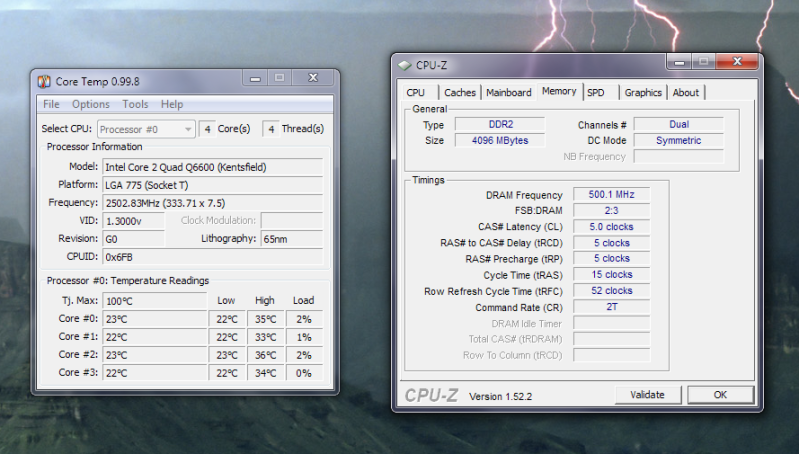The width and height of the screenshot is (799, 454).
Task: Click the Core Temp title bar icon
Action: 44,81
